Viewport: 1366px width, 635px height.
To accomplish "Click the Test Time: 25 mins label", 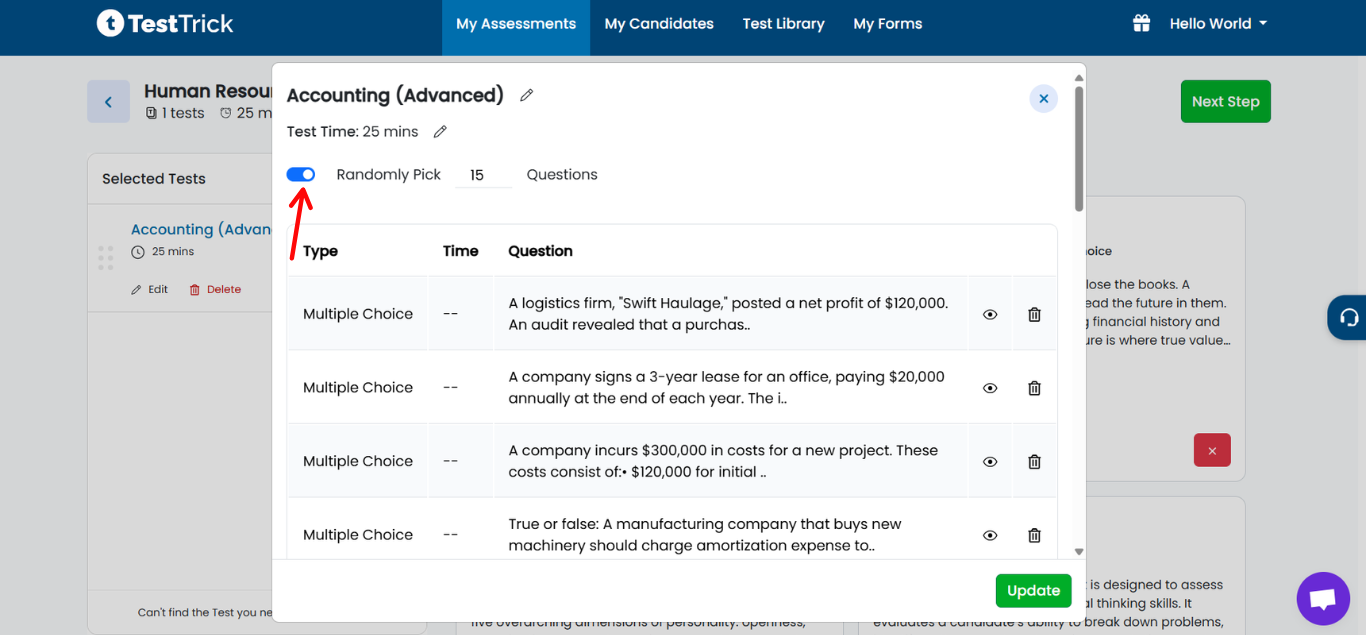I will tap(352, 132).
